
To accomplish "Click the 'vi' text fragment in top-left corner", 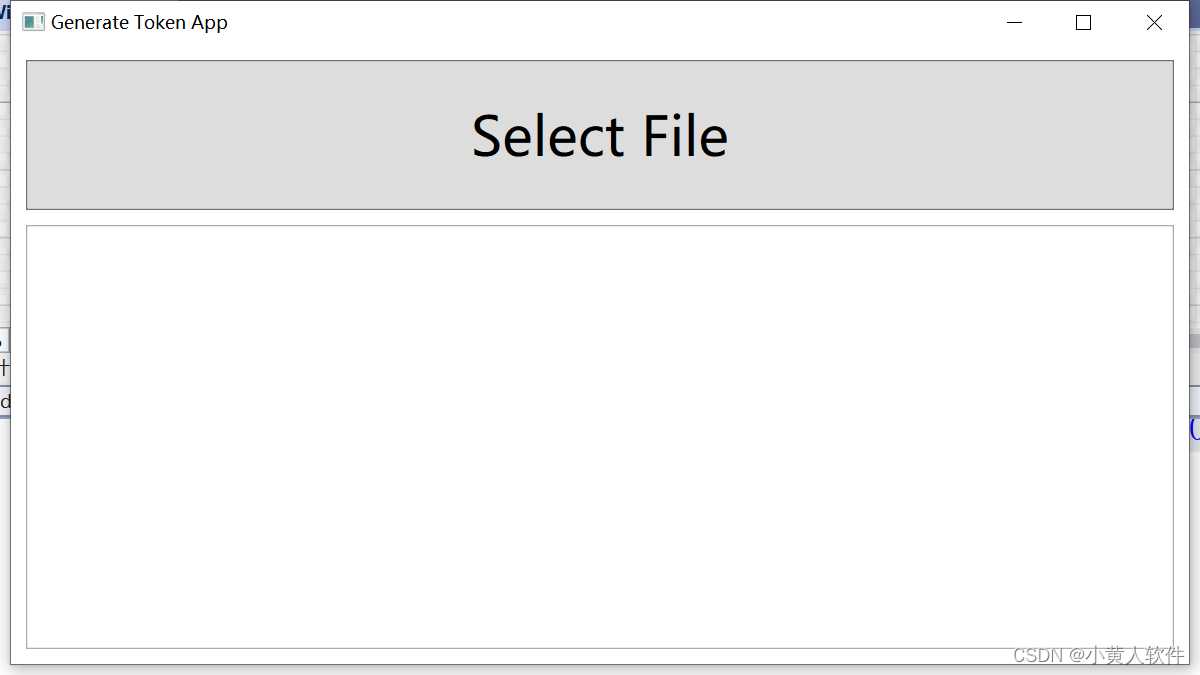I will (x=5, y=13).
